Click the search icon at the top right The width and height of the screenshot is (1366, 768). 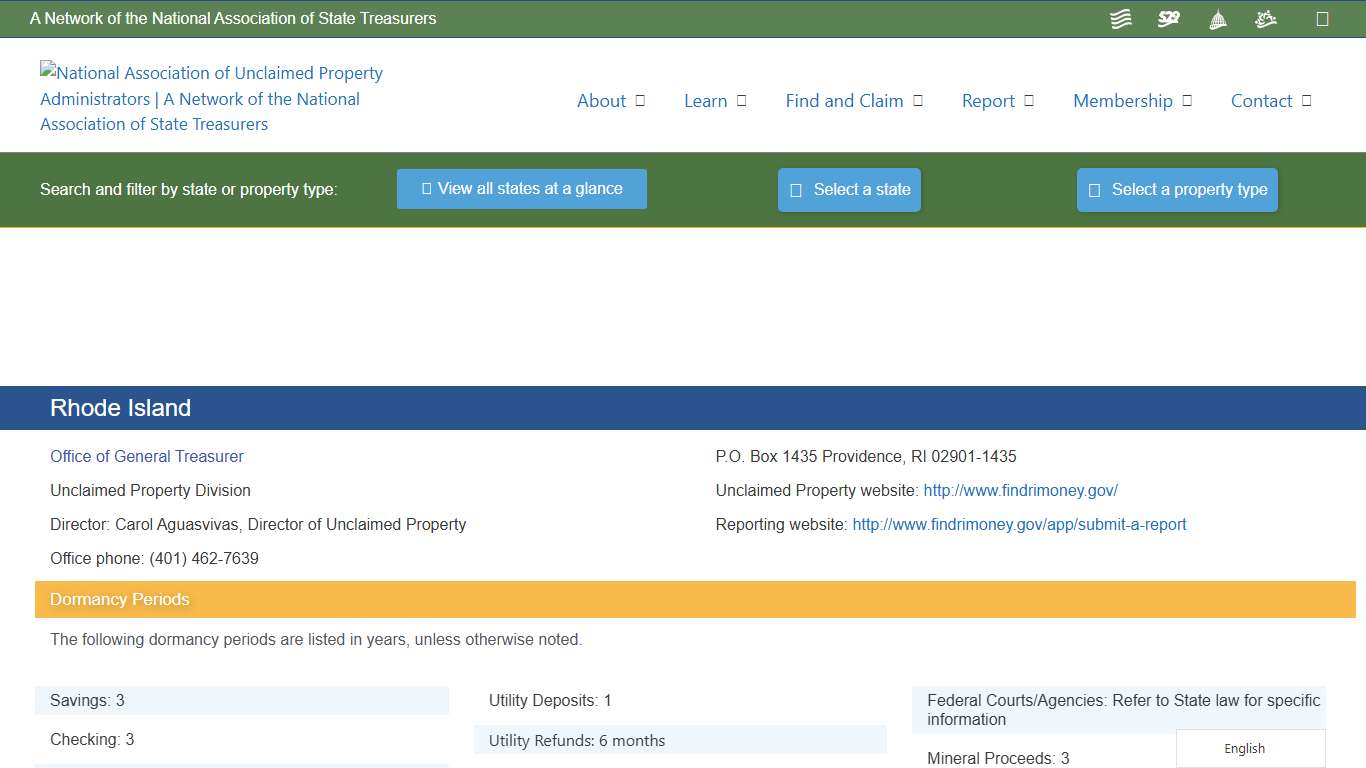tap(1323, 18)
